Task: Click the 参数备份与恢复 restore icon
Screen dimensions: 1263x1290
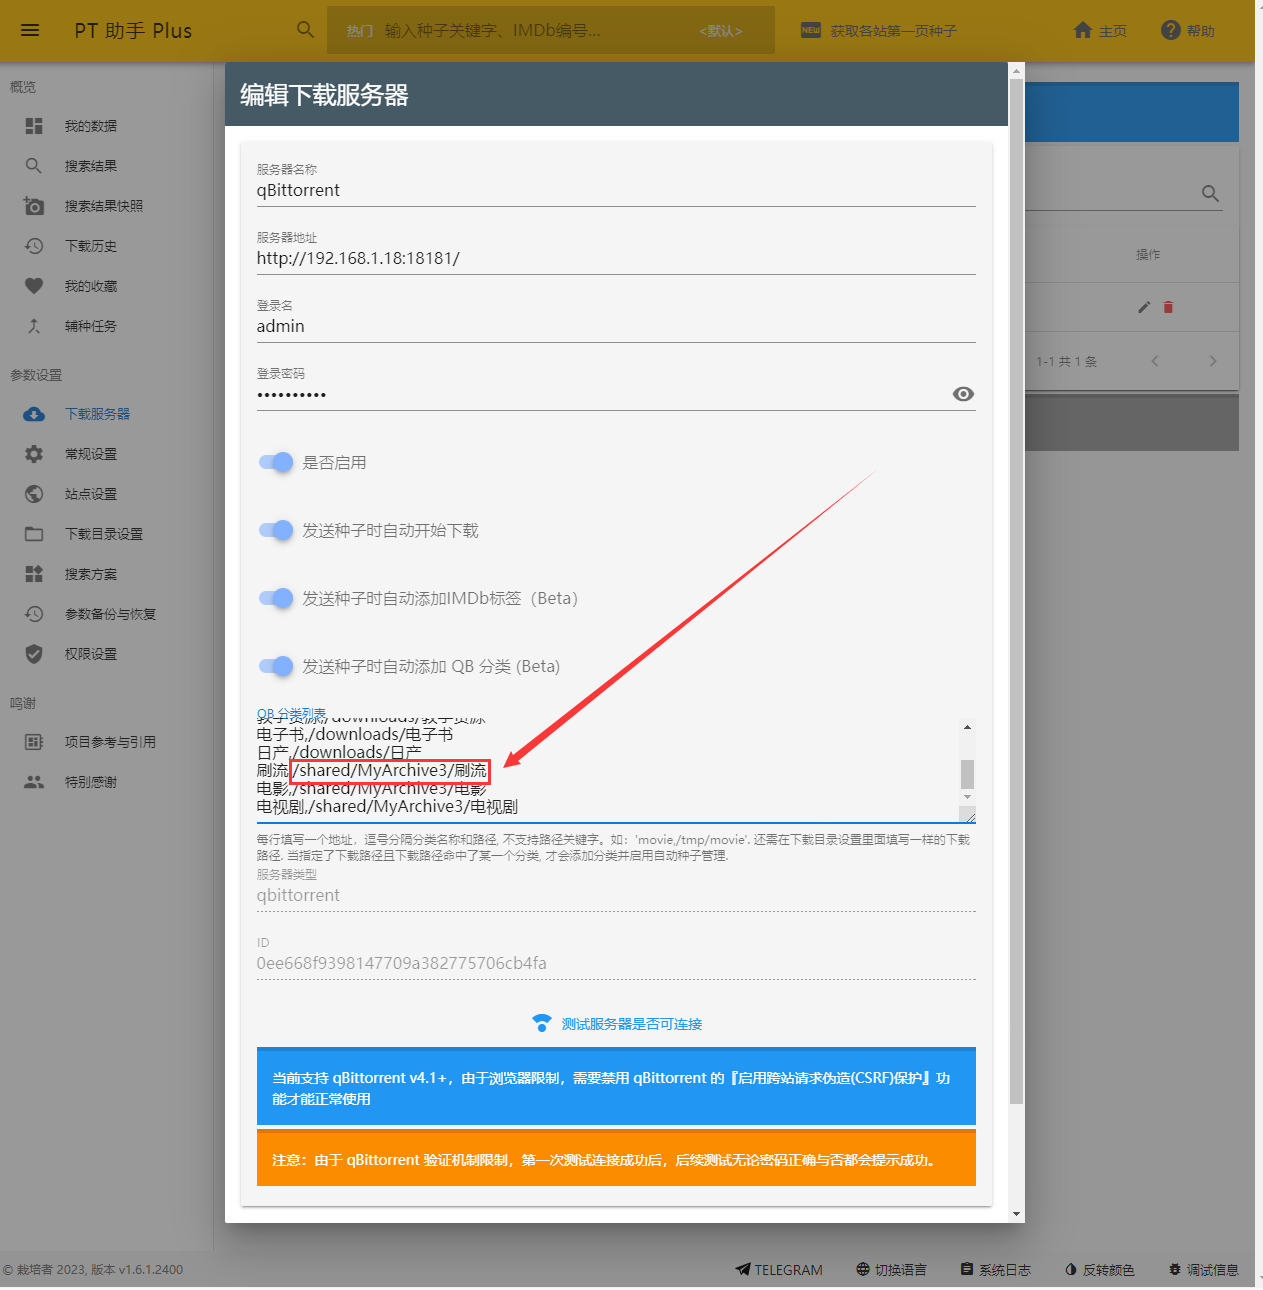Action: tap(34, 614)
